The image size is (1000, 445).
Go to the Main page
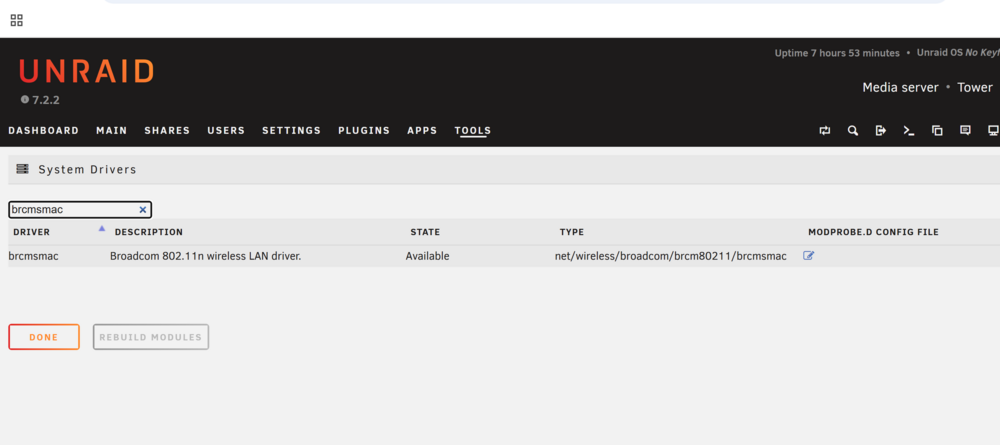coord(112,131)
